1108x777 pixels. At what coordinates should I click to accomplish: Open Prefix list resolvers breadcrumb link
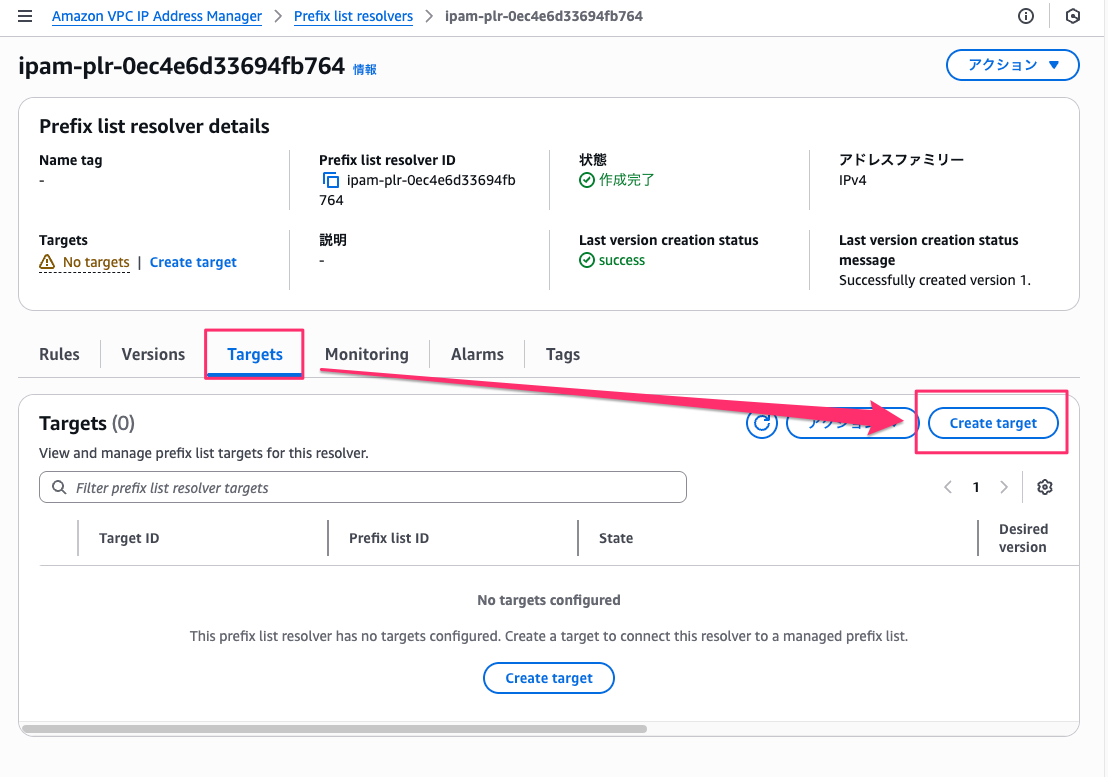pos(353,16)
